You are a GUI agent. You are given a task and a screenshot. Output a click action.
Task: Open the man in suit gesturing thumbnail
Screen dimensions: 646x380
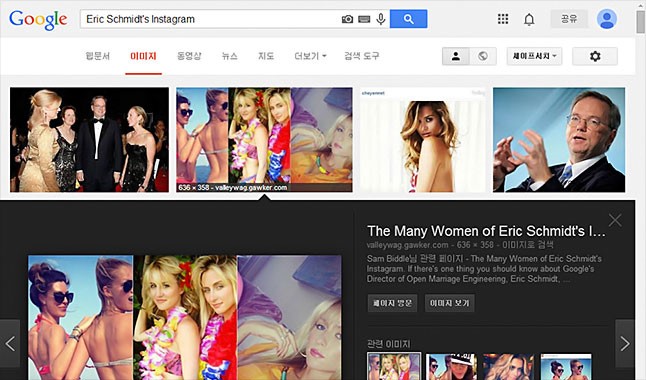(x=559, y=140)
